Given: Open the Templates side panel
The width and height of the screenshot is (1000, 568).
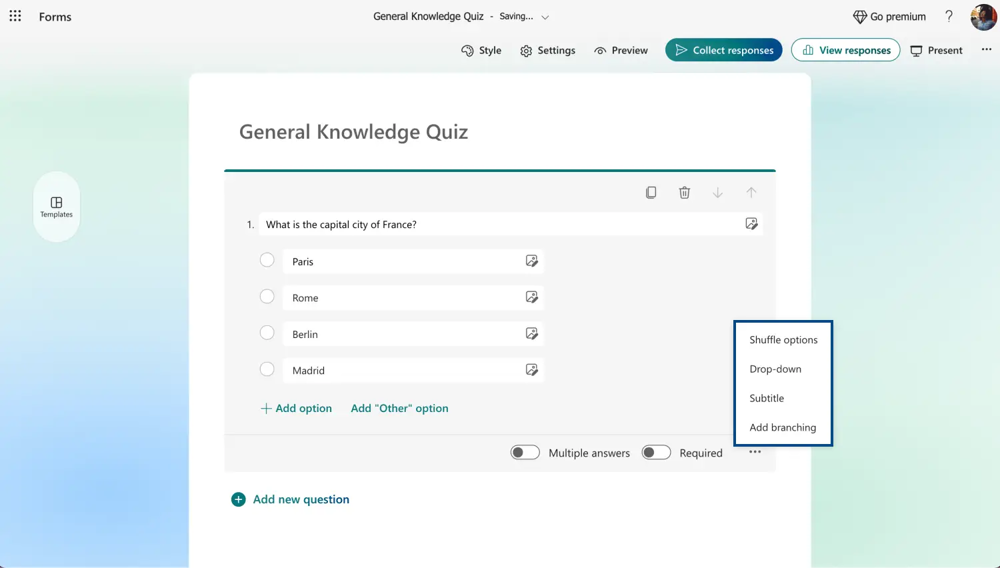Looking at the screenshot, I should (56, 206).
